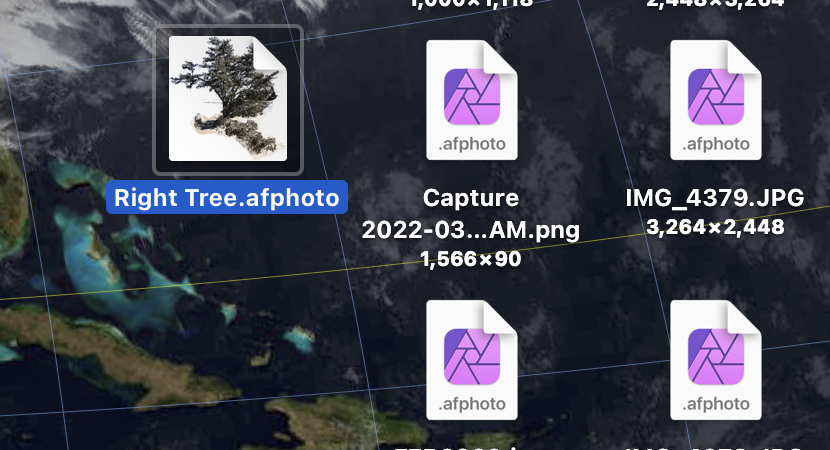830x450 pixels.
Task: Click the partially visible 2,448×3,264 dimension text
Action: pyautogui.click(x=715, y=4)
